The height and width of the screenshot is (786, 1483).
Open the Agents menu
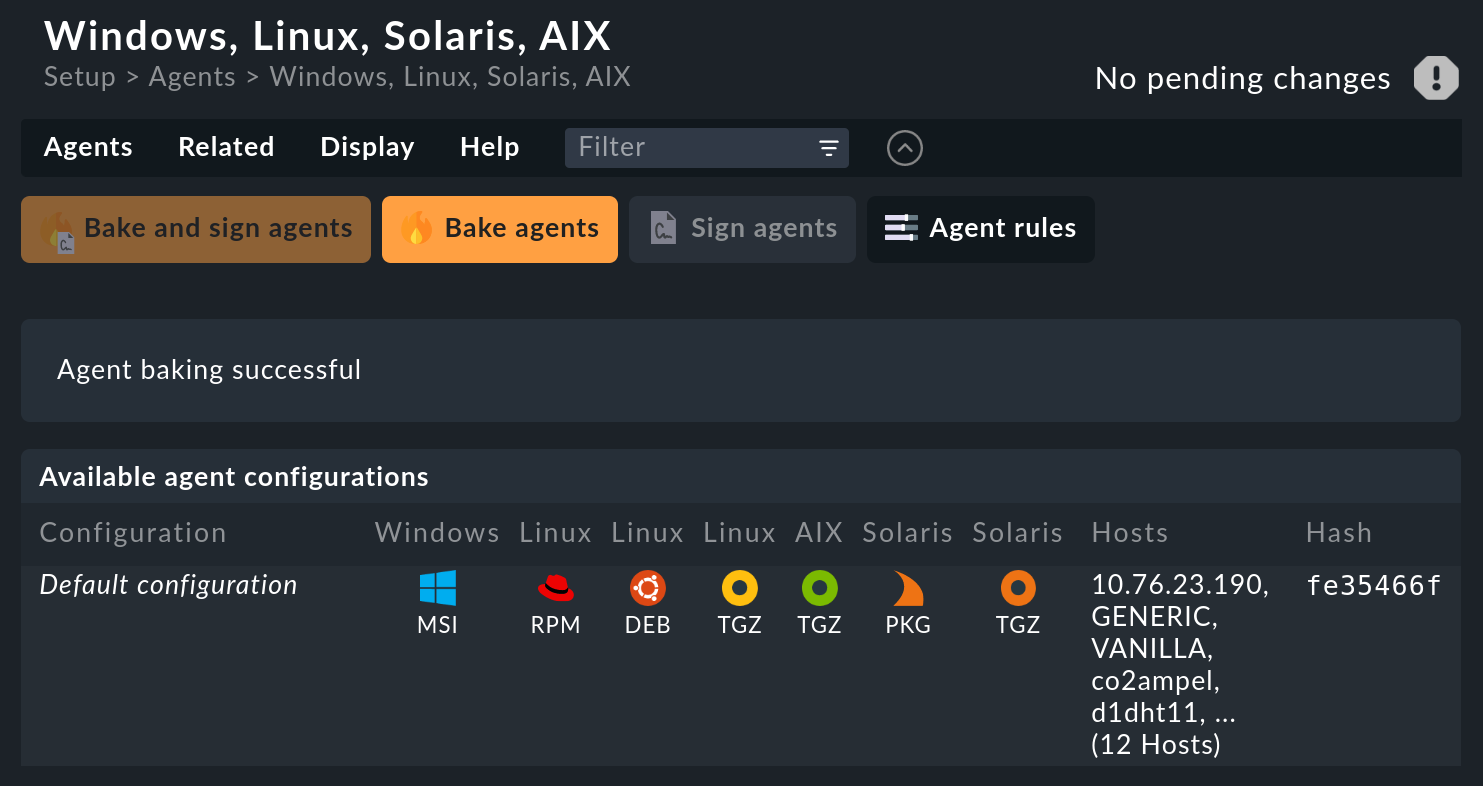pyautogui.click(x=88, y=147)
